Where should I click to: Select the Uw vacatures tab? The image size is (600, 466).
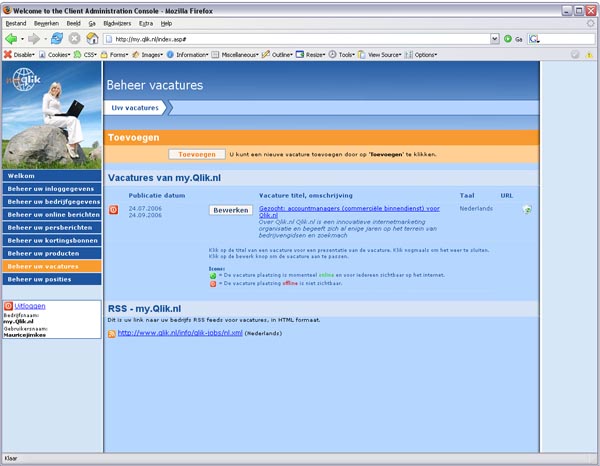tap(135, 107)
